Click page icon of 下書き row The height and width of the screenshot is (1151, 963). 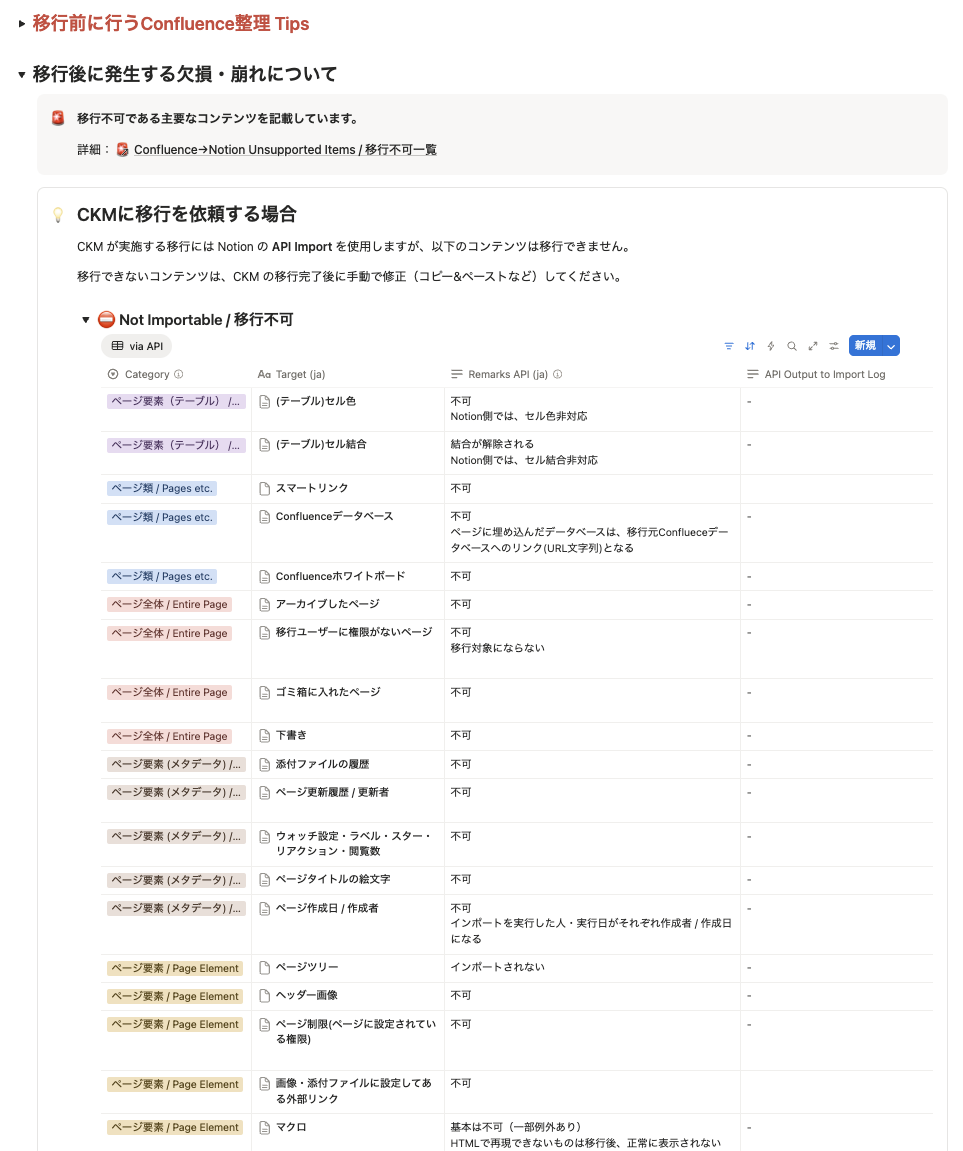pyautogui.click(x=265, y=736)
